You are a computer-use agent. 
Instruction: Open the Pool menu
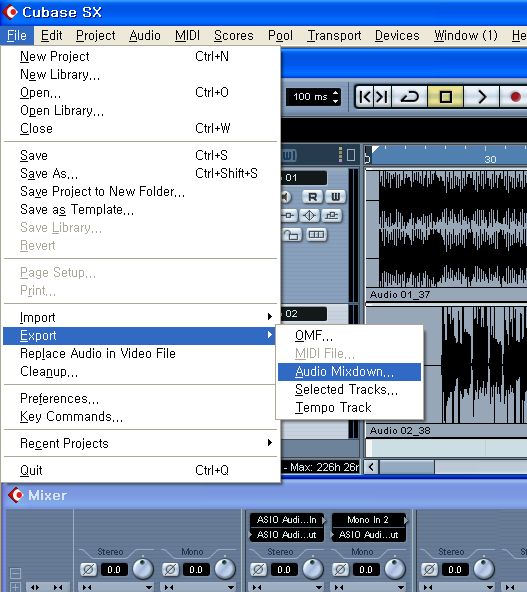pos(280,35)
